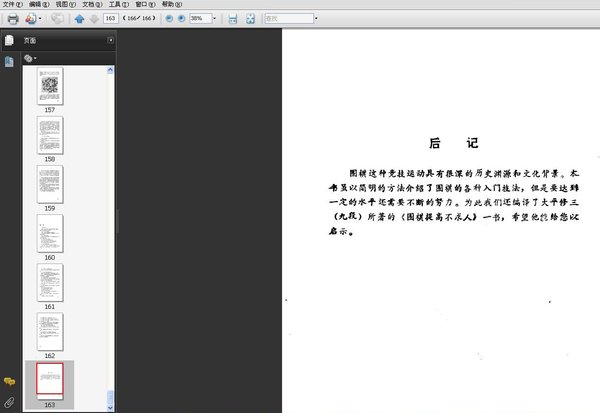Open the Comments panel sidebar icon
Image resolution: width=600 pixels, height=413 pixels.
(9, 381)
